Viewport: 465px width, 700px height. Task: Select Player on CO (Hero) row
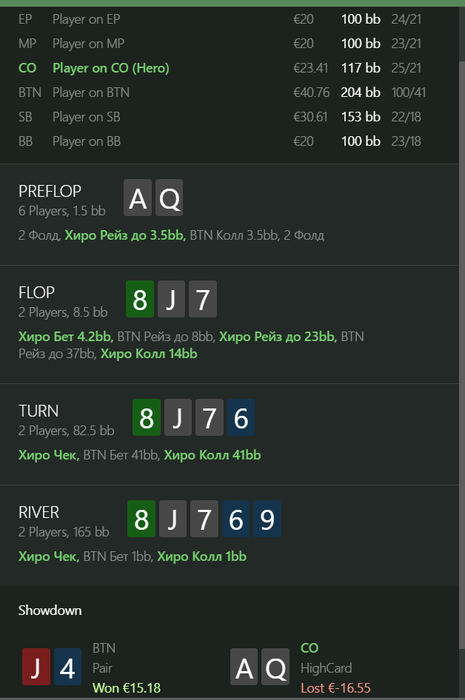[229, 68]
